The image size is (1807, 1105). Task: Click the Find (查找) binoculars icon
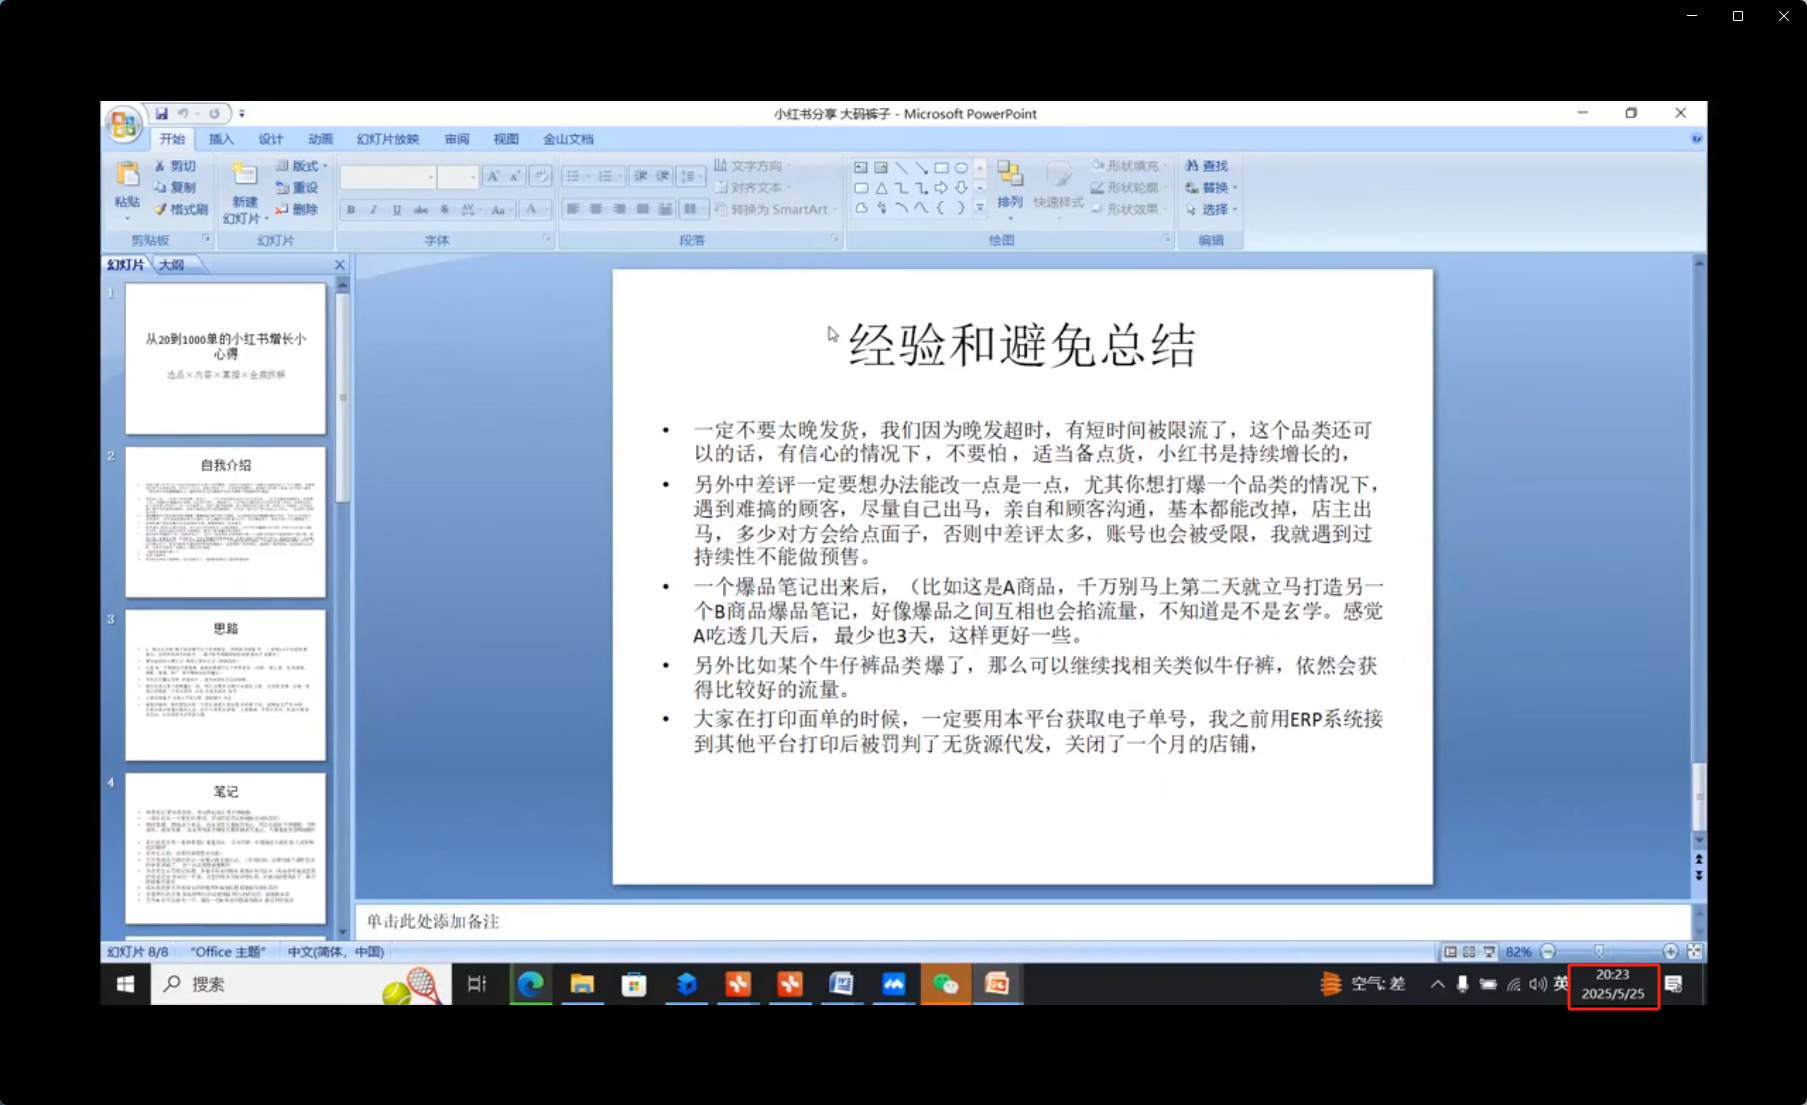[x=1192, y=166]
